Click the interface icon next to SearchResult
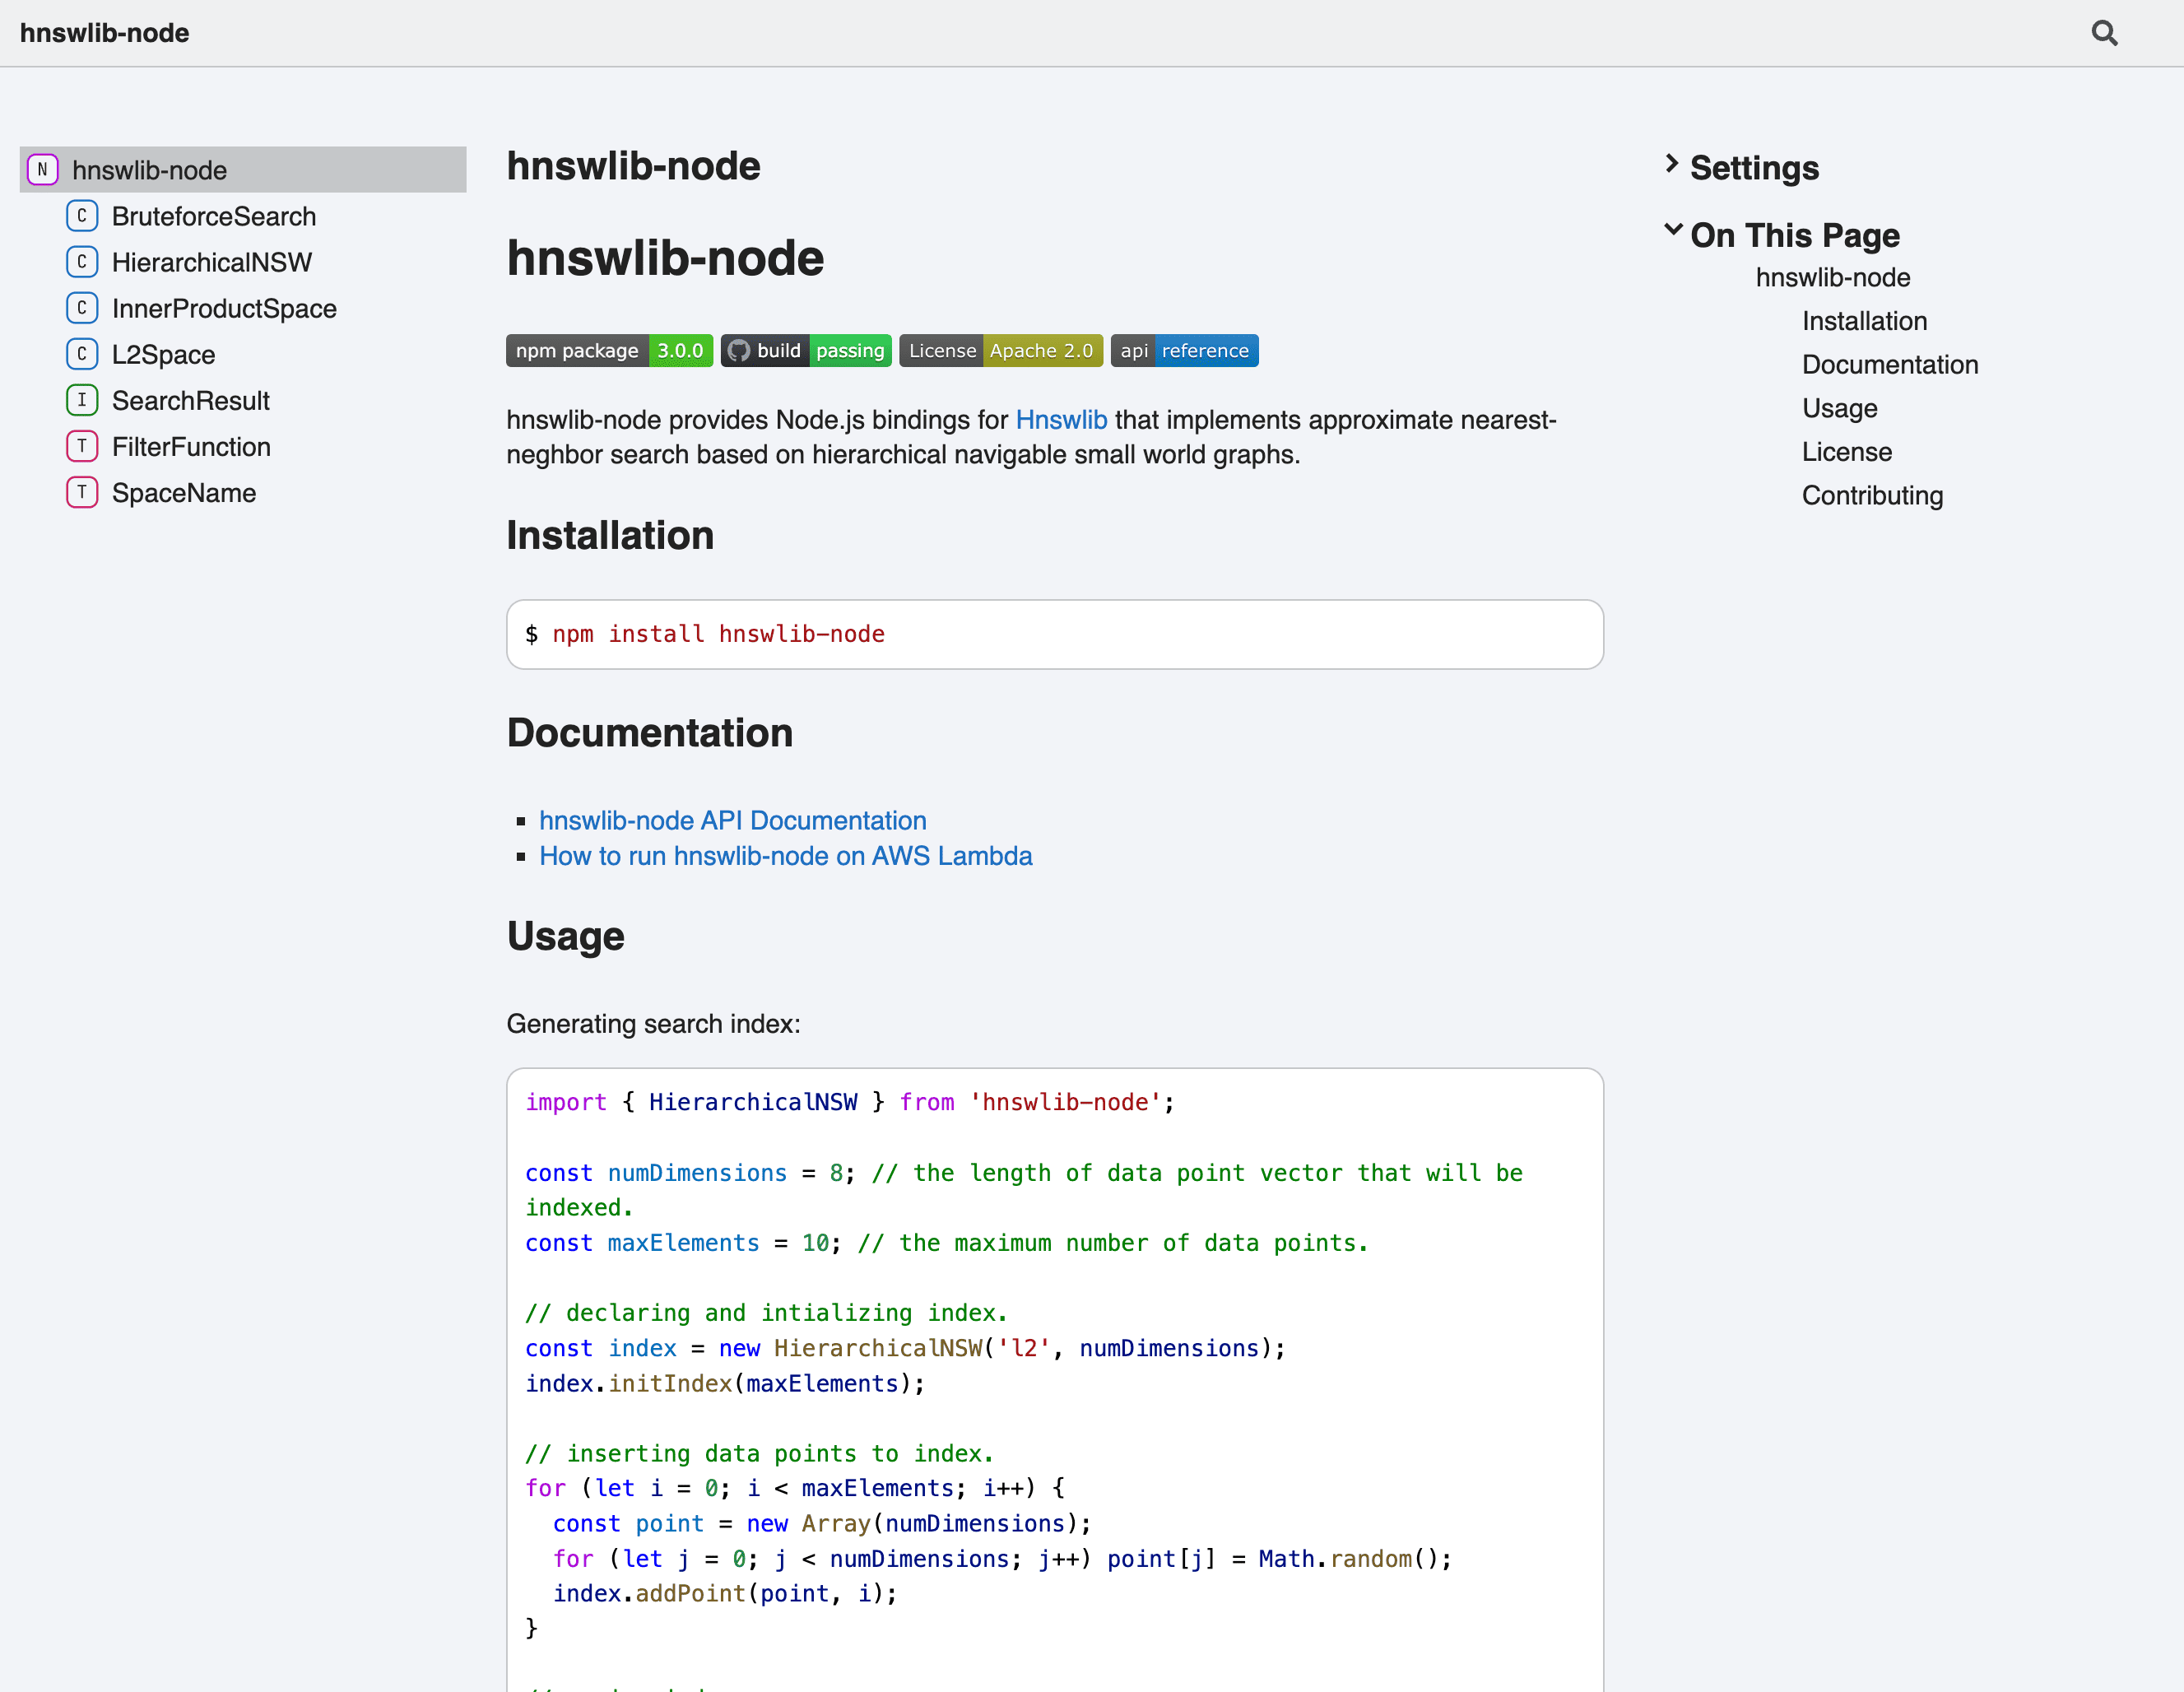 [x=82, y=400]
